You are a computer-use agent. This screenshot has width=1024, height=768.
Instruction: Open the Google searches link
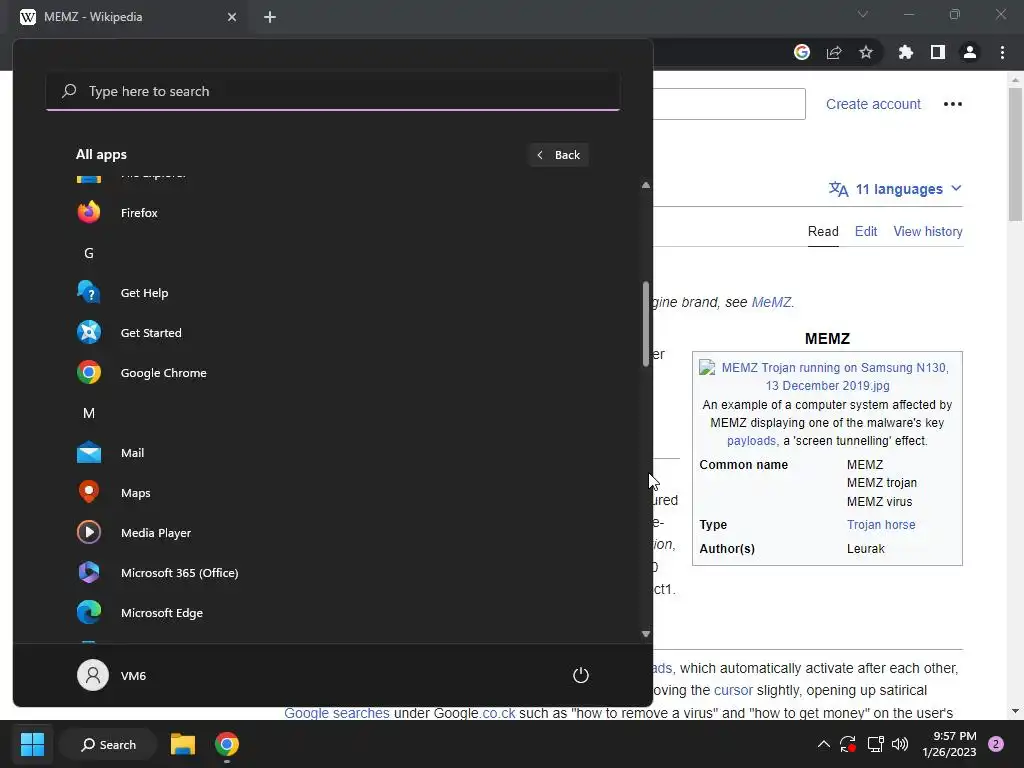(337, 712)
